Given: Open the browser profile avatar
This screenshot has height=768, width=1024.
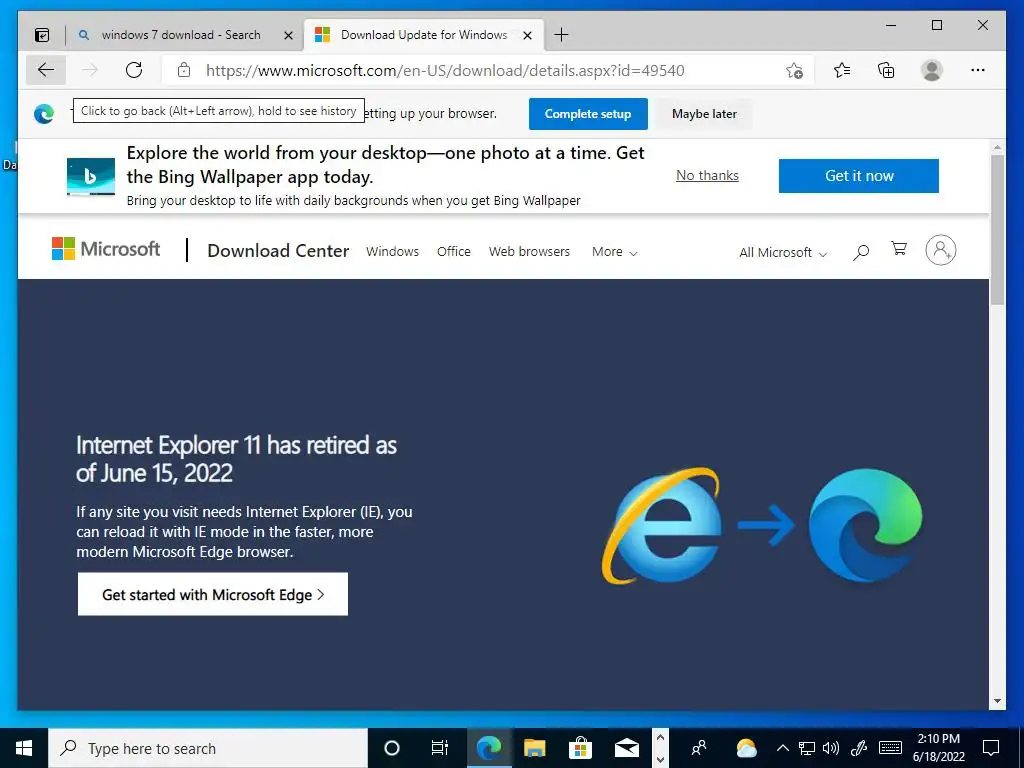Looking at the screenshot, I should tap(932, 70).
